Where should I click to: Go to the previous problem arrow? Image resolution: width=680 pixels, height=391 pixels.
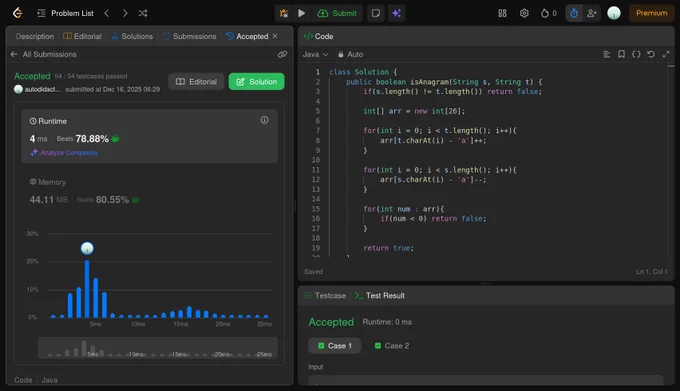click(107, 13)
